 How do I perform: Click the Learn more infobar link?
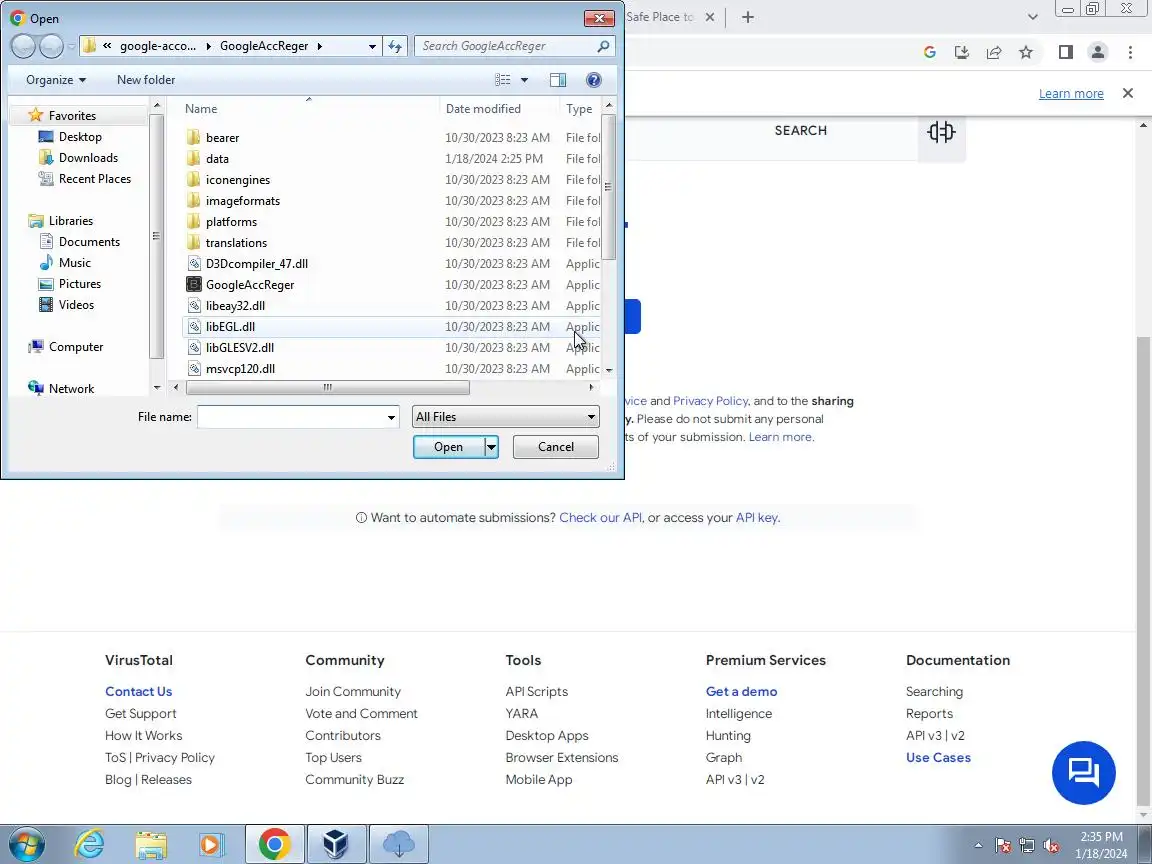click(x=1070, y=93)
